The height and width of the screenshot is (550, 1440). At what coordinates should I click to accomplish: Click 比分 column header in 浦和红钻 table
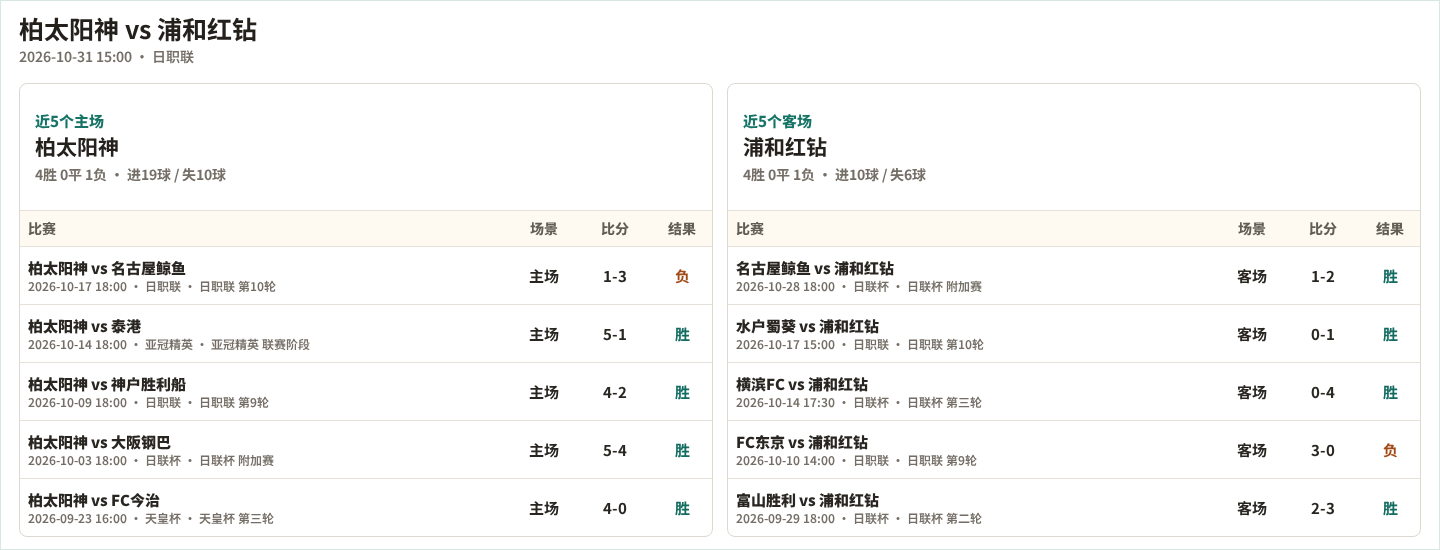(x=1323, y=229)
